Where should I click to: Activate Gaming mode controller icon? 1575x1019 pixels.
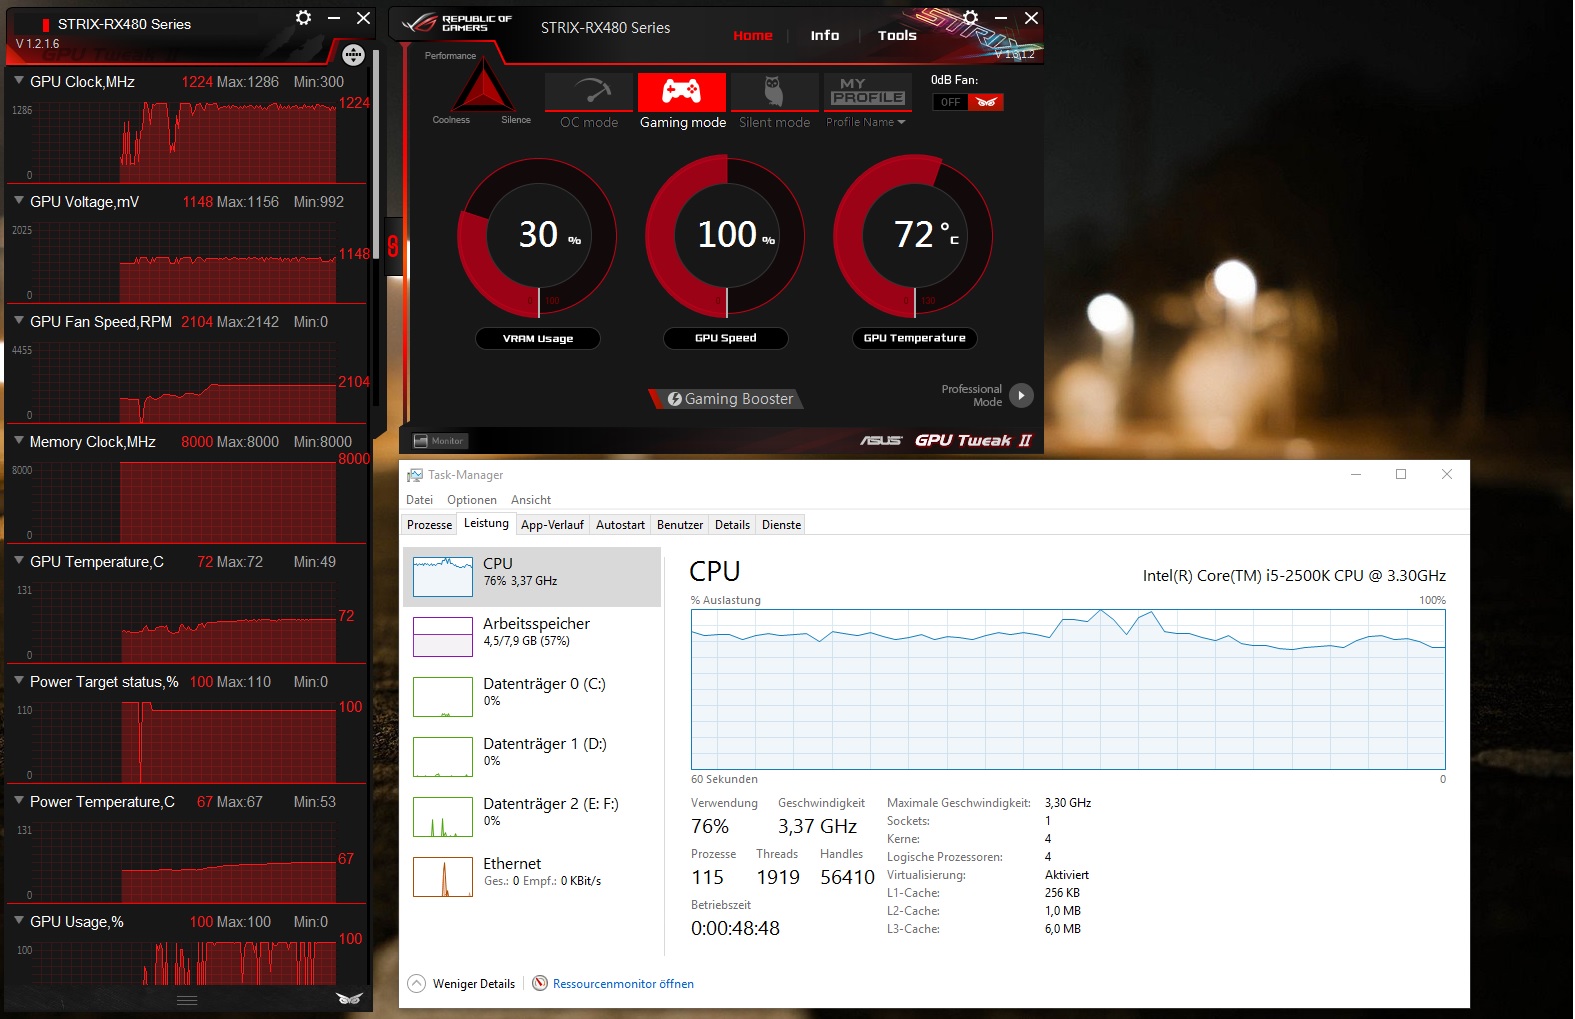682,92
